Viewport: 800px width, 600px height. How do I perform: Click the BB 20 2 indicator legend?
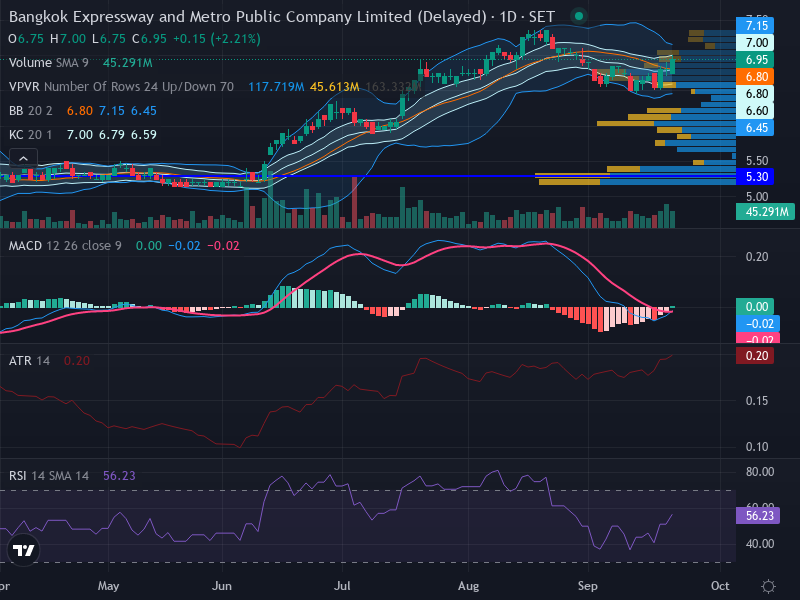[31, 111]
